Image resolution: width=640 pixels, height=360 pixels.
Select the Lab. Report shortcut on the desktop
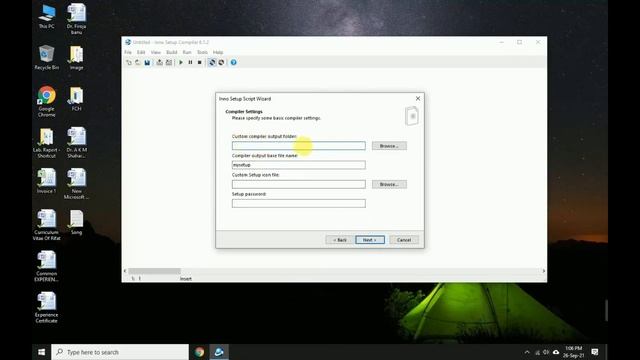pyautogui.click(x=47, y=143)
